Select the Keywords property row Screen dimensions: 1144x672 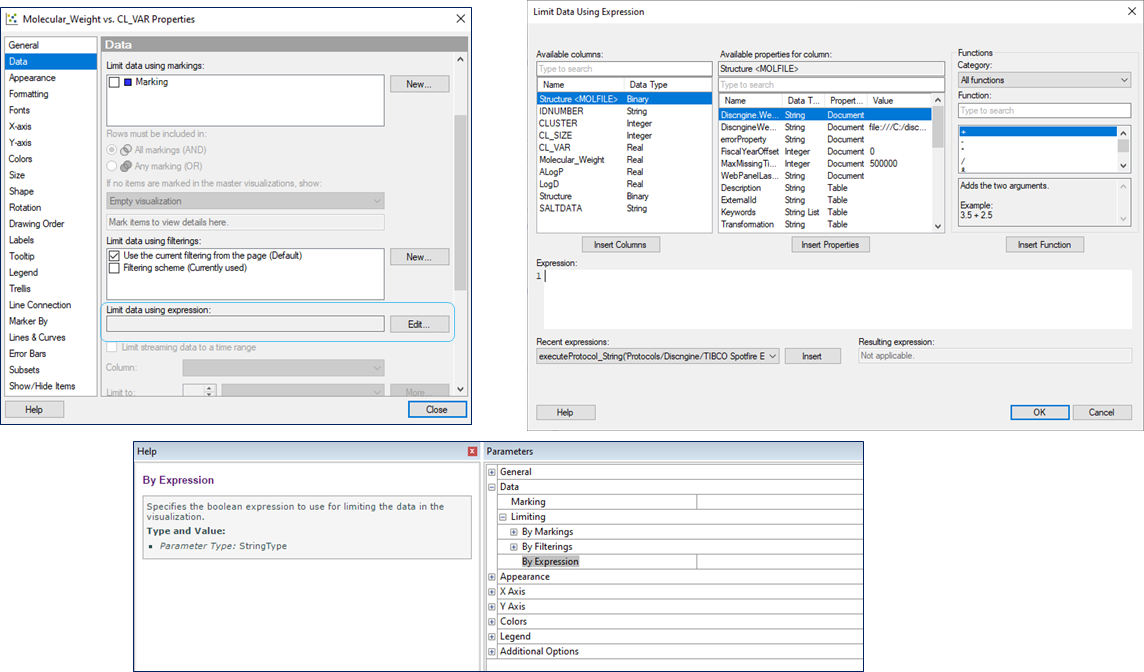pos(825,212)
